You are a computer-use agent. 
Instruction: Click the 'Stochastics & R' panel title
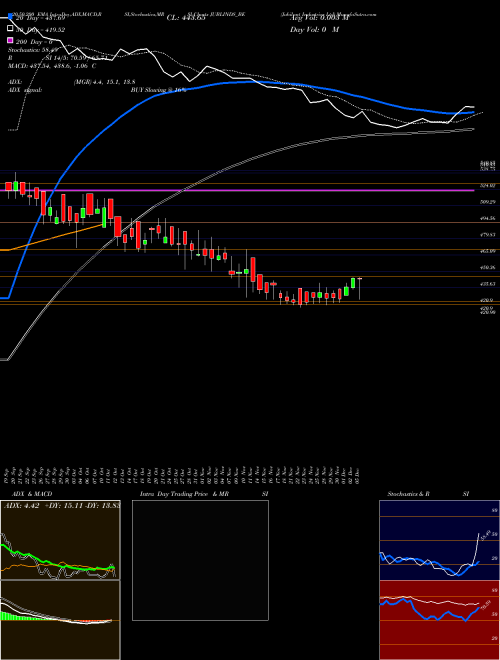pyautogui.click(x=408, y=494)
